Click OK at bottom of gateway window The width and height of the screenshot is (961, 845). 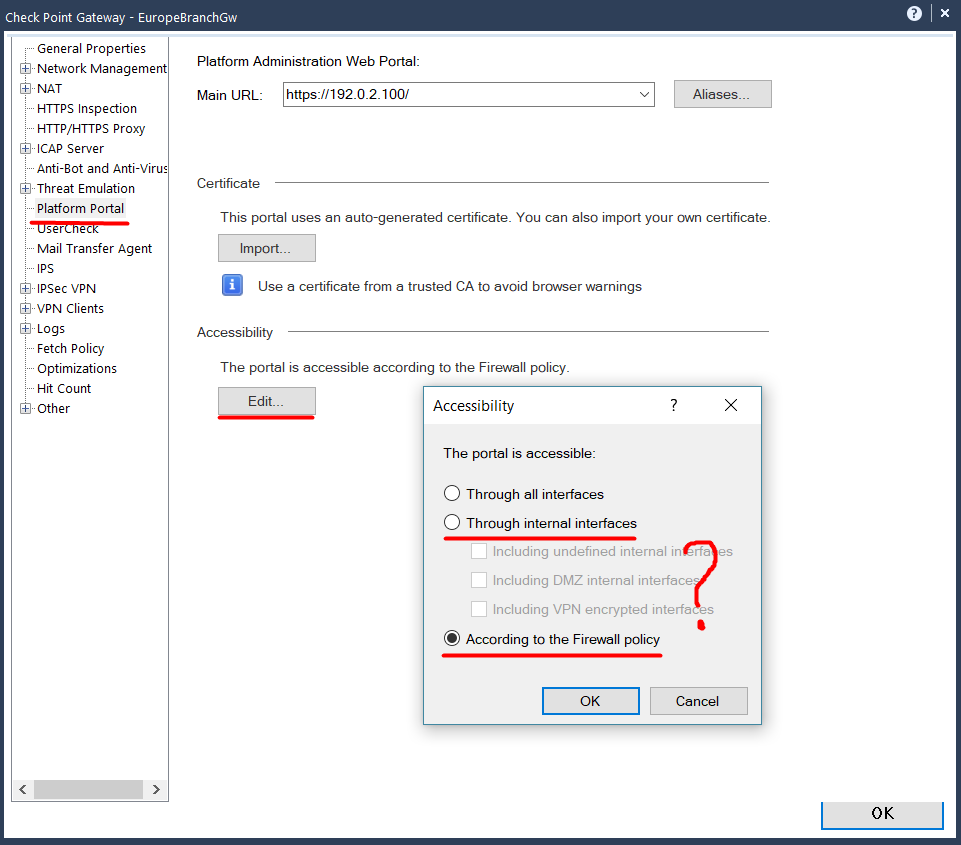882,814
